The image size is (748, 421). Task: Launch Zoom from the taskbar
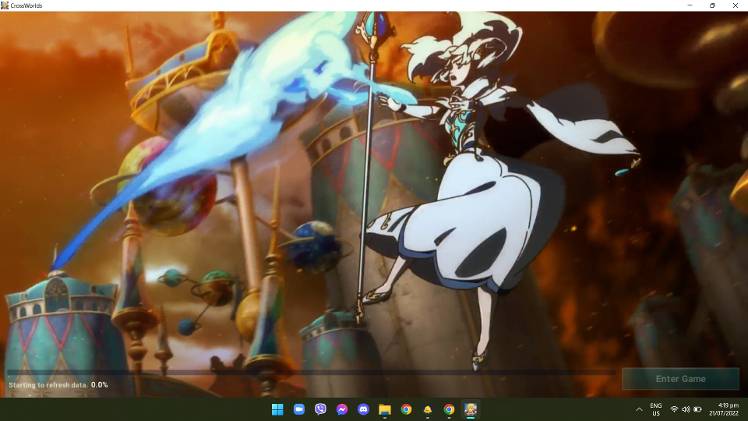299,410
